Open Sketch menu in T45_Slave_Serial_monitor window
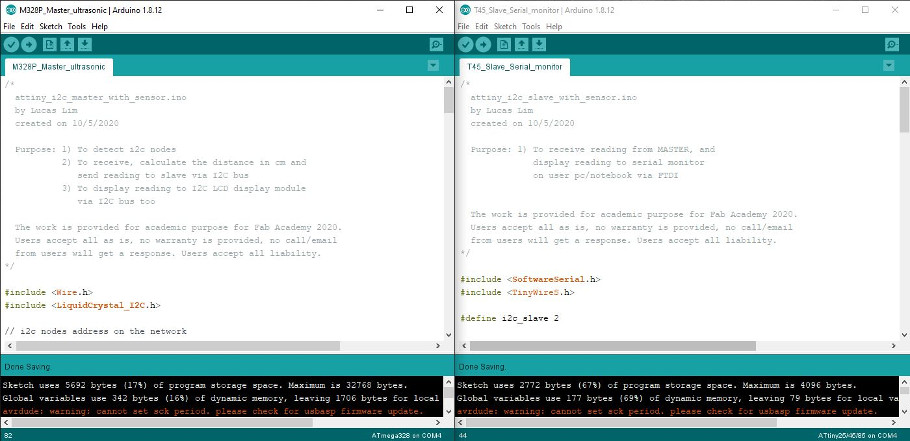 [505, 26]
